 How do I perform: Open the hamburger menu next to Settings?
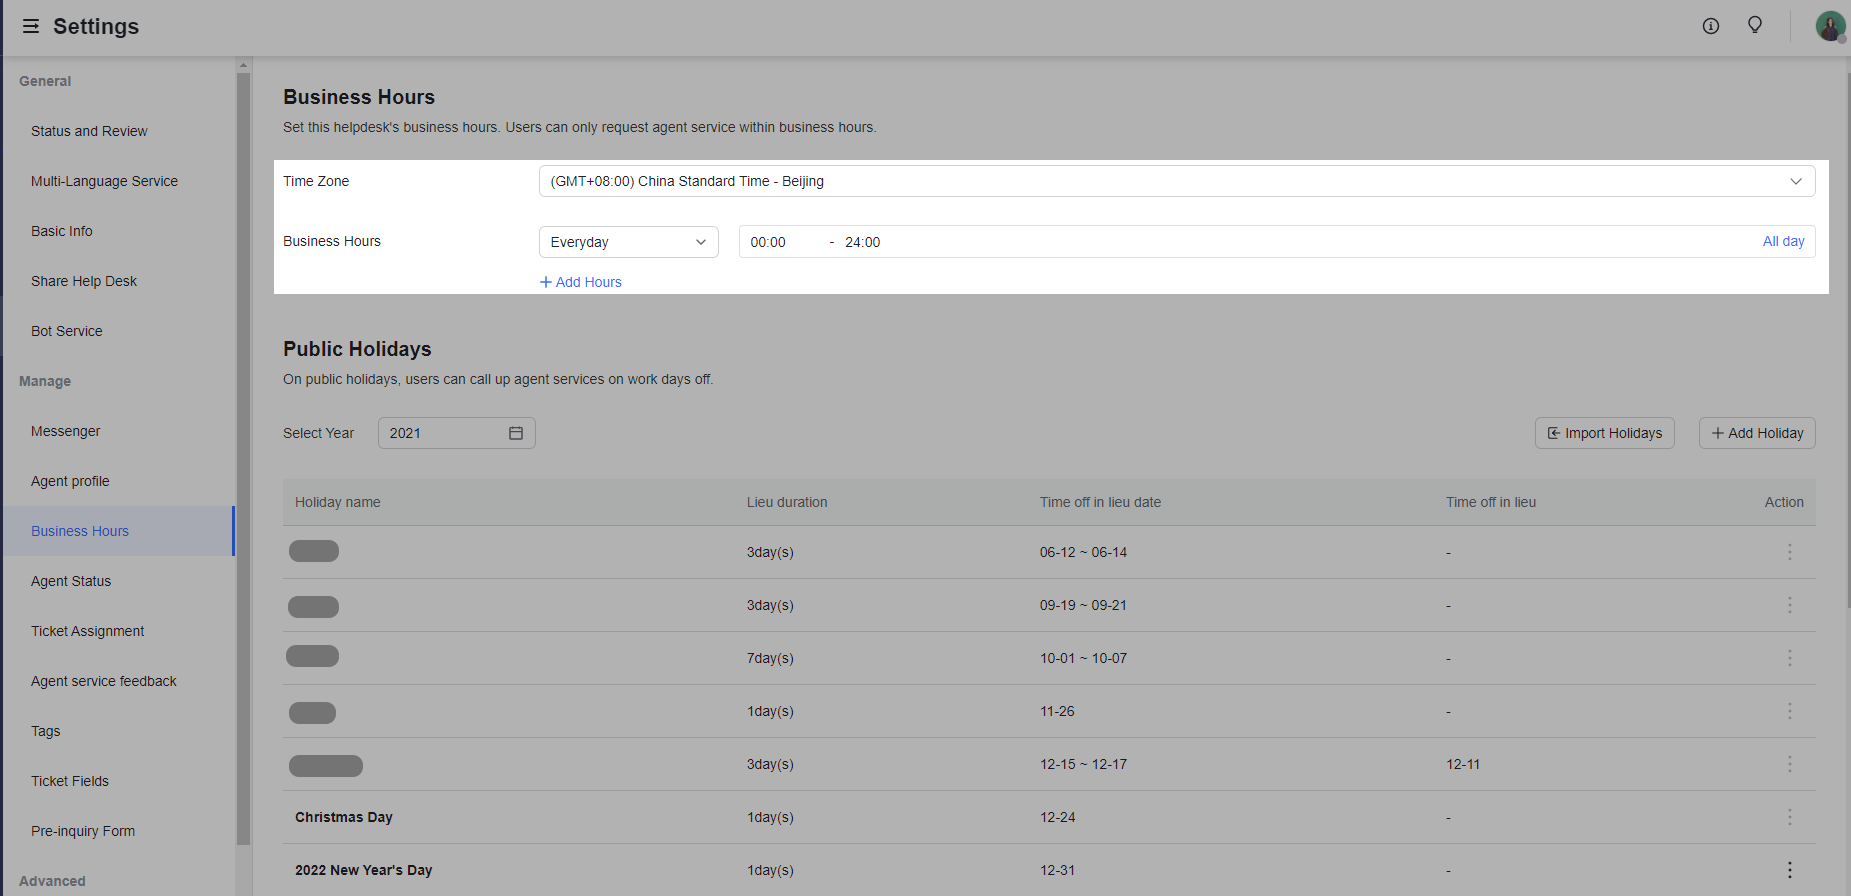coord(31,26)
